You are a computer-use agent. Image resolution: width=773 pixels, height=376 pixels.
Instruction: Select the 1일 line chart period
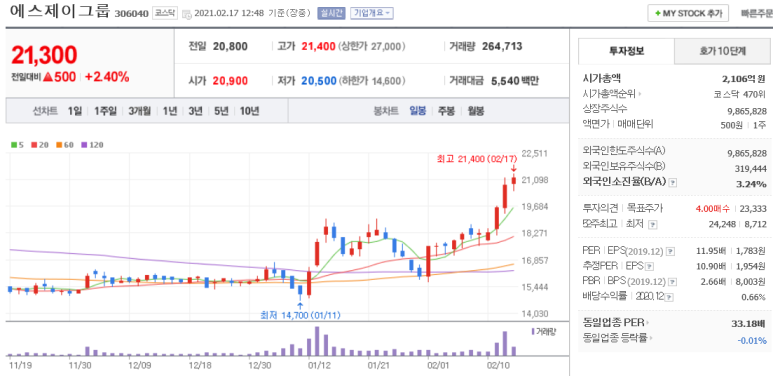coord(74,111)
